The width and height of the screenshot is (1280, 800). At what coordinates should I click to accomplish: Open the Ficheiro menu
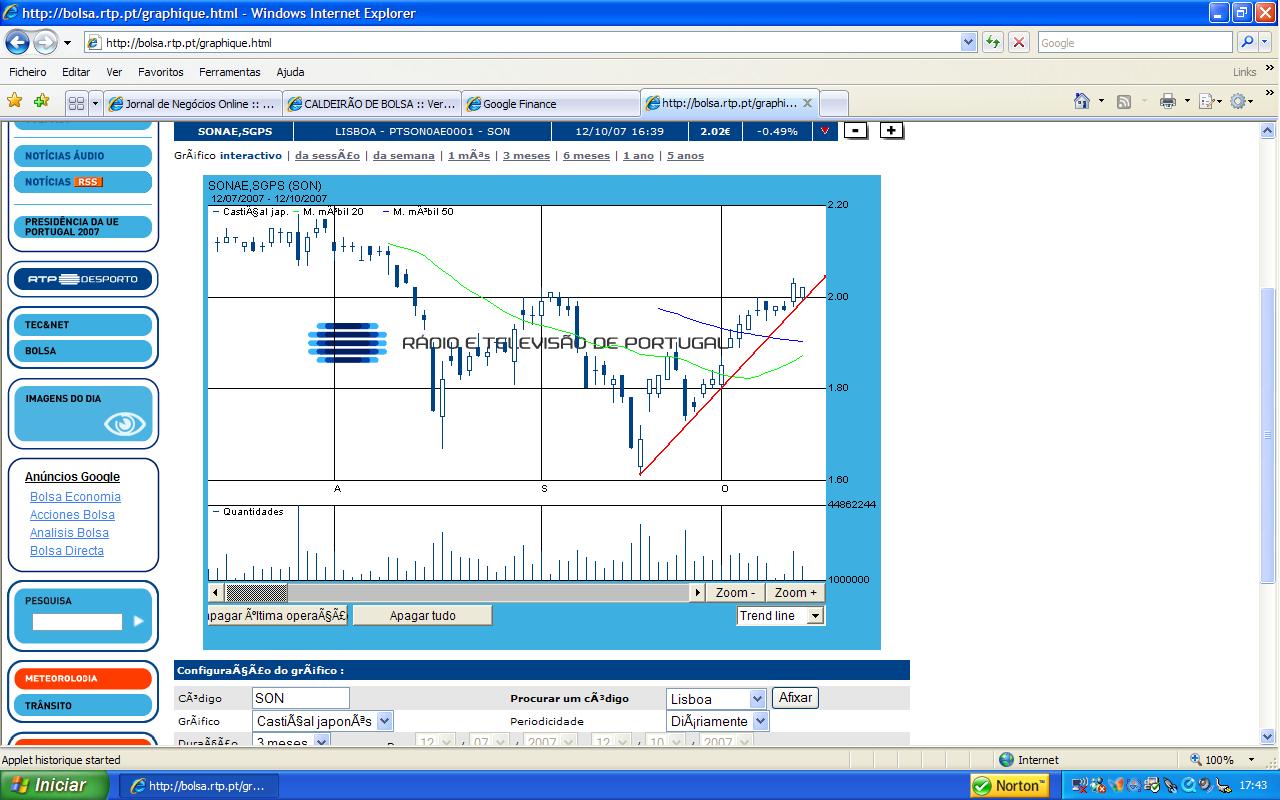point(28,72)
